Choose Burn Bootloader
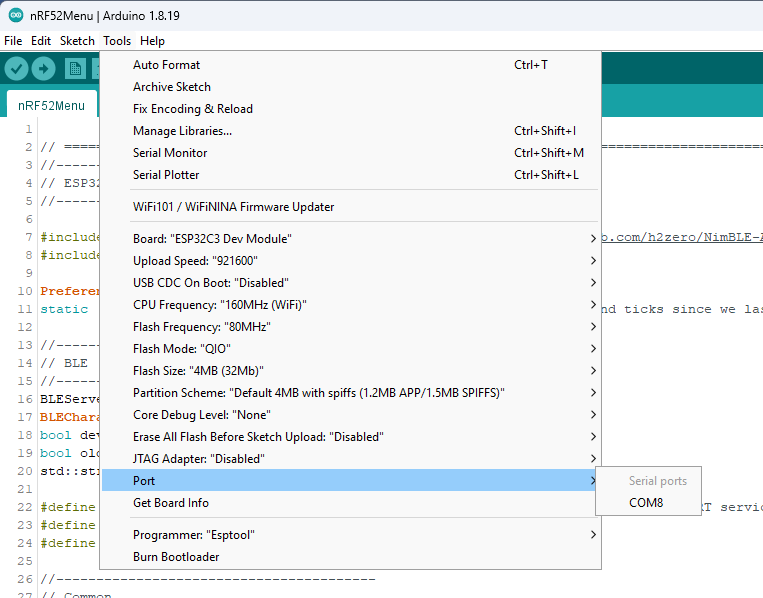The image size is (763, 598). pos(350,557)
